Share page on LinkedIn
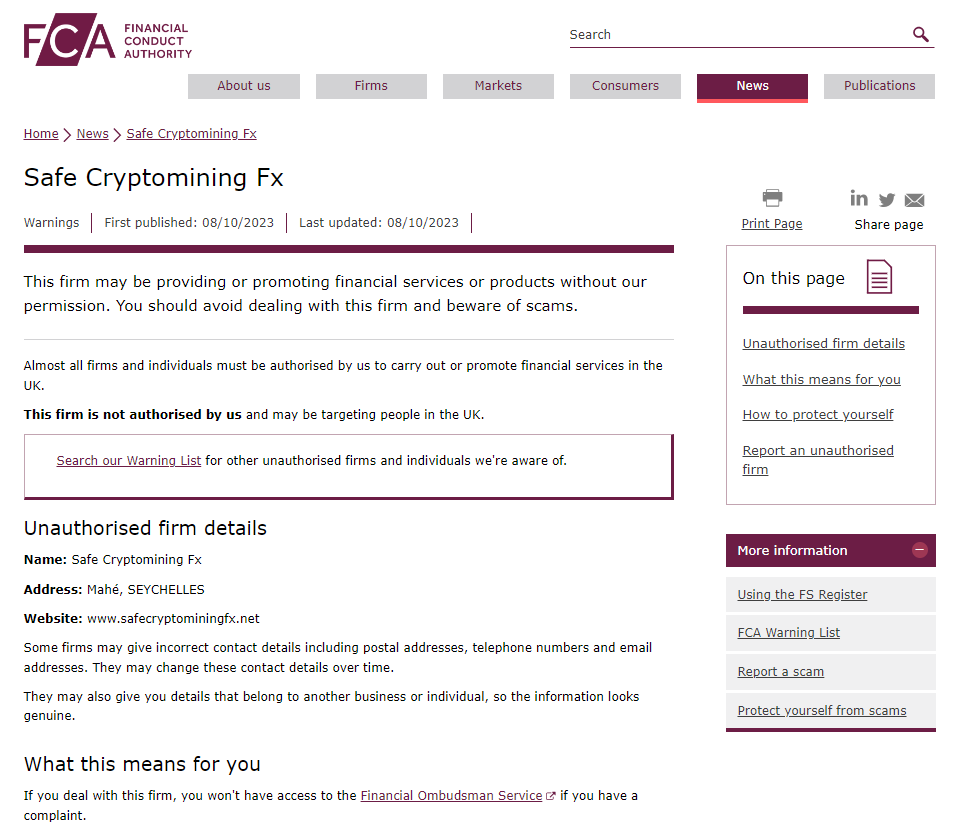Screen dimensions: 964x836 click(859, 198)
